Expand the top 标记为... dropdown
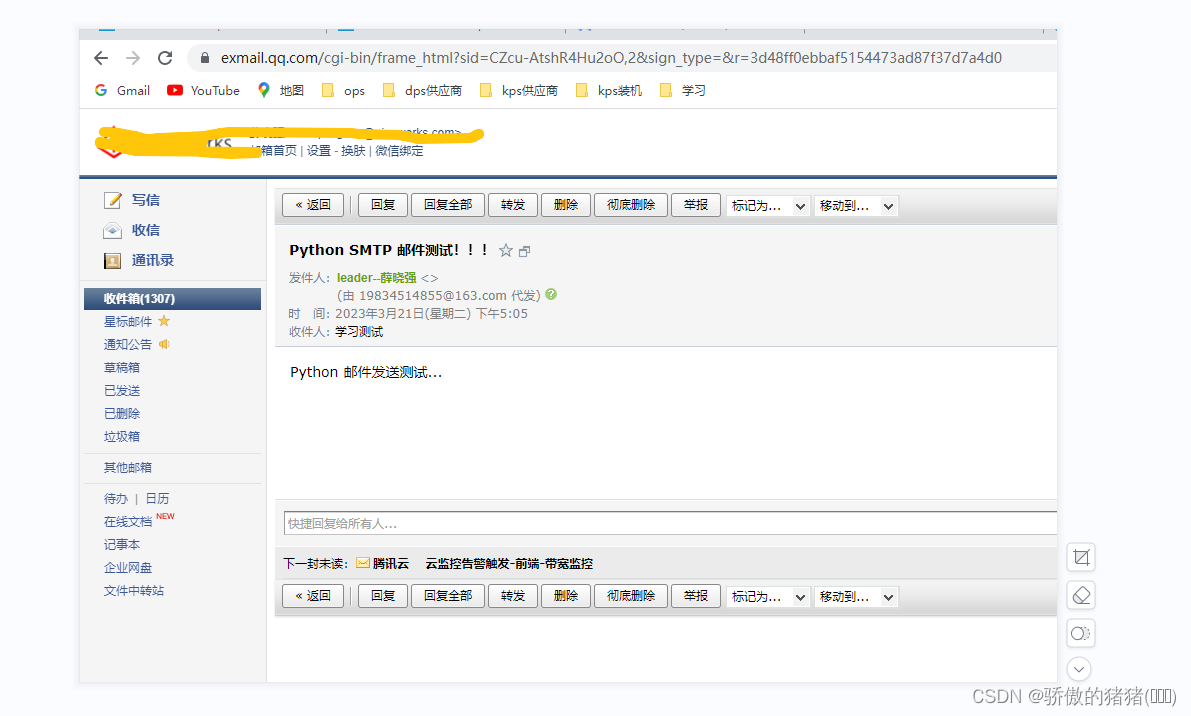 point(768,206)
